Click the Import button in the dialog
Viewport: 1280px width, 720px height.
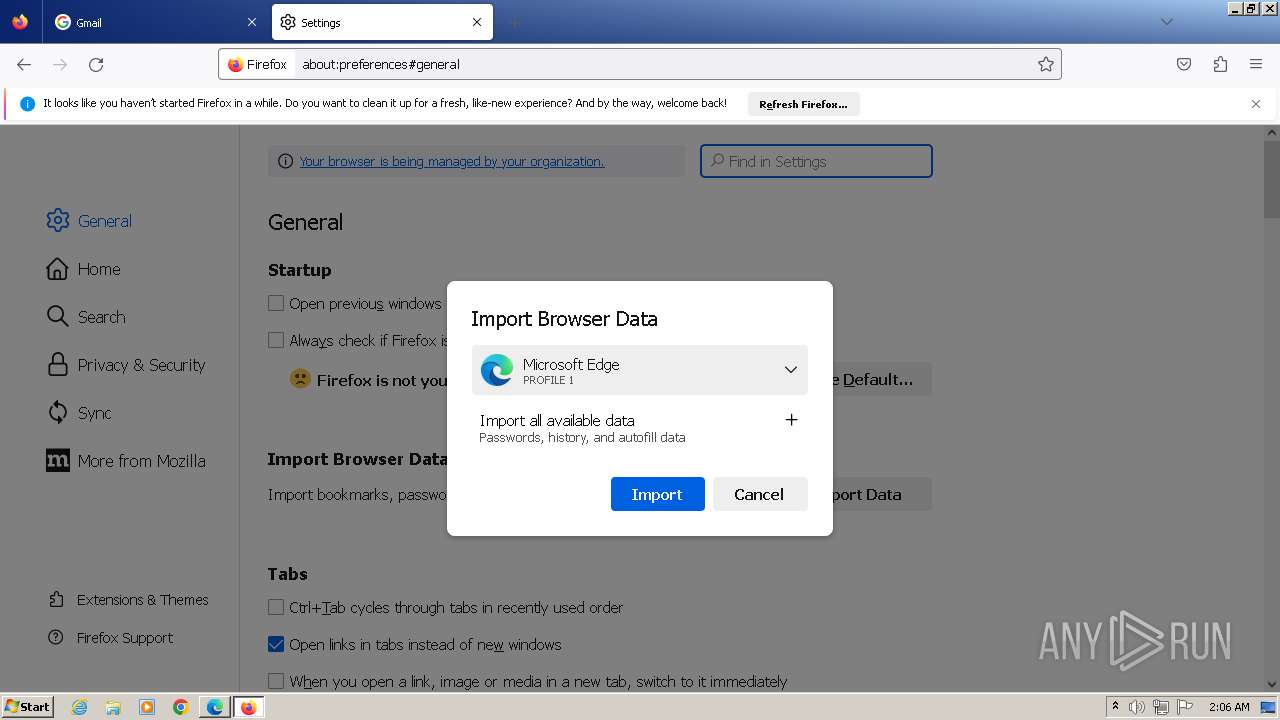658,494
